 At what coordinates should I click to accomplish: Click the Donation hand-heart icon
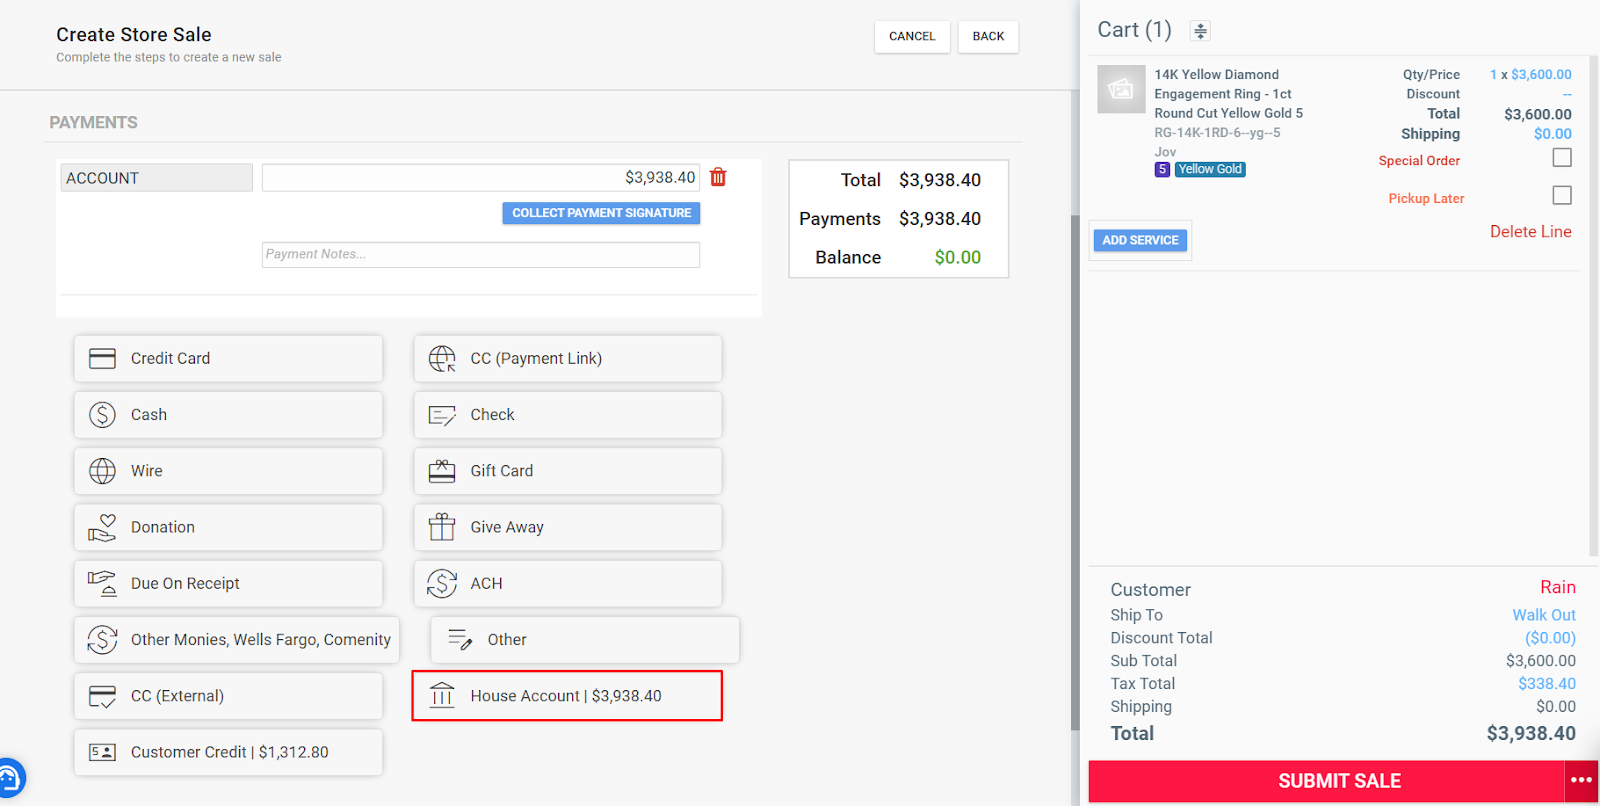(102, 527)
